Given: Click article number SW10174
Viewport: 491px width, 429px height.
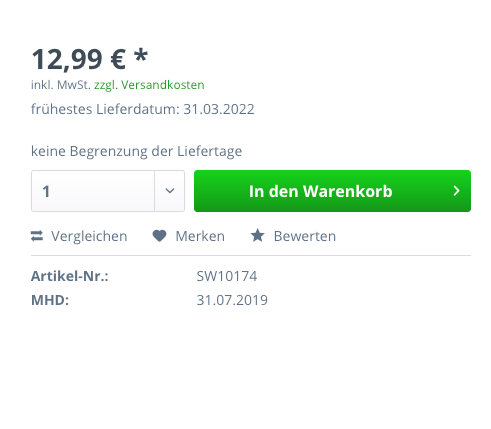Looking at the screenshot, I should coord(227,276).
